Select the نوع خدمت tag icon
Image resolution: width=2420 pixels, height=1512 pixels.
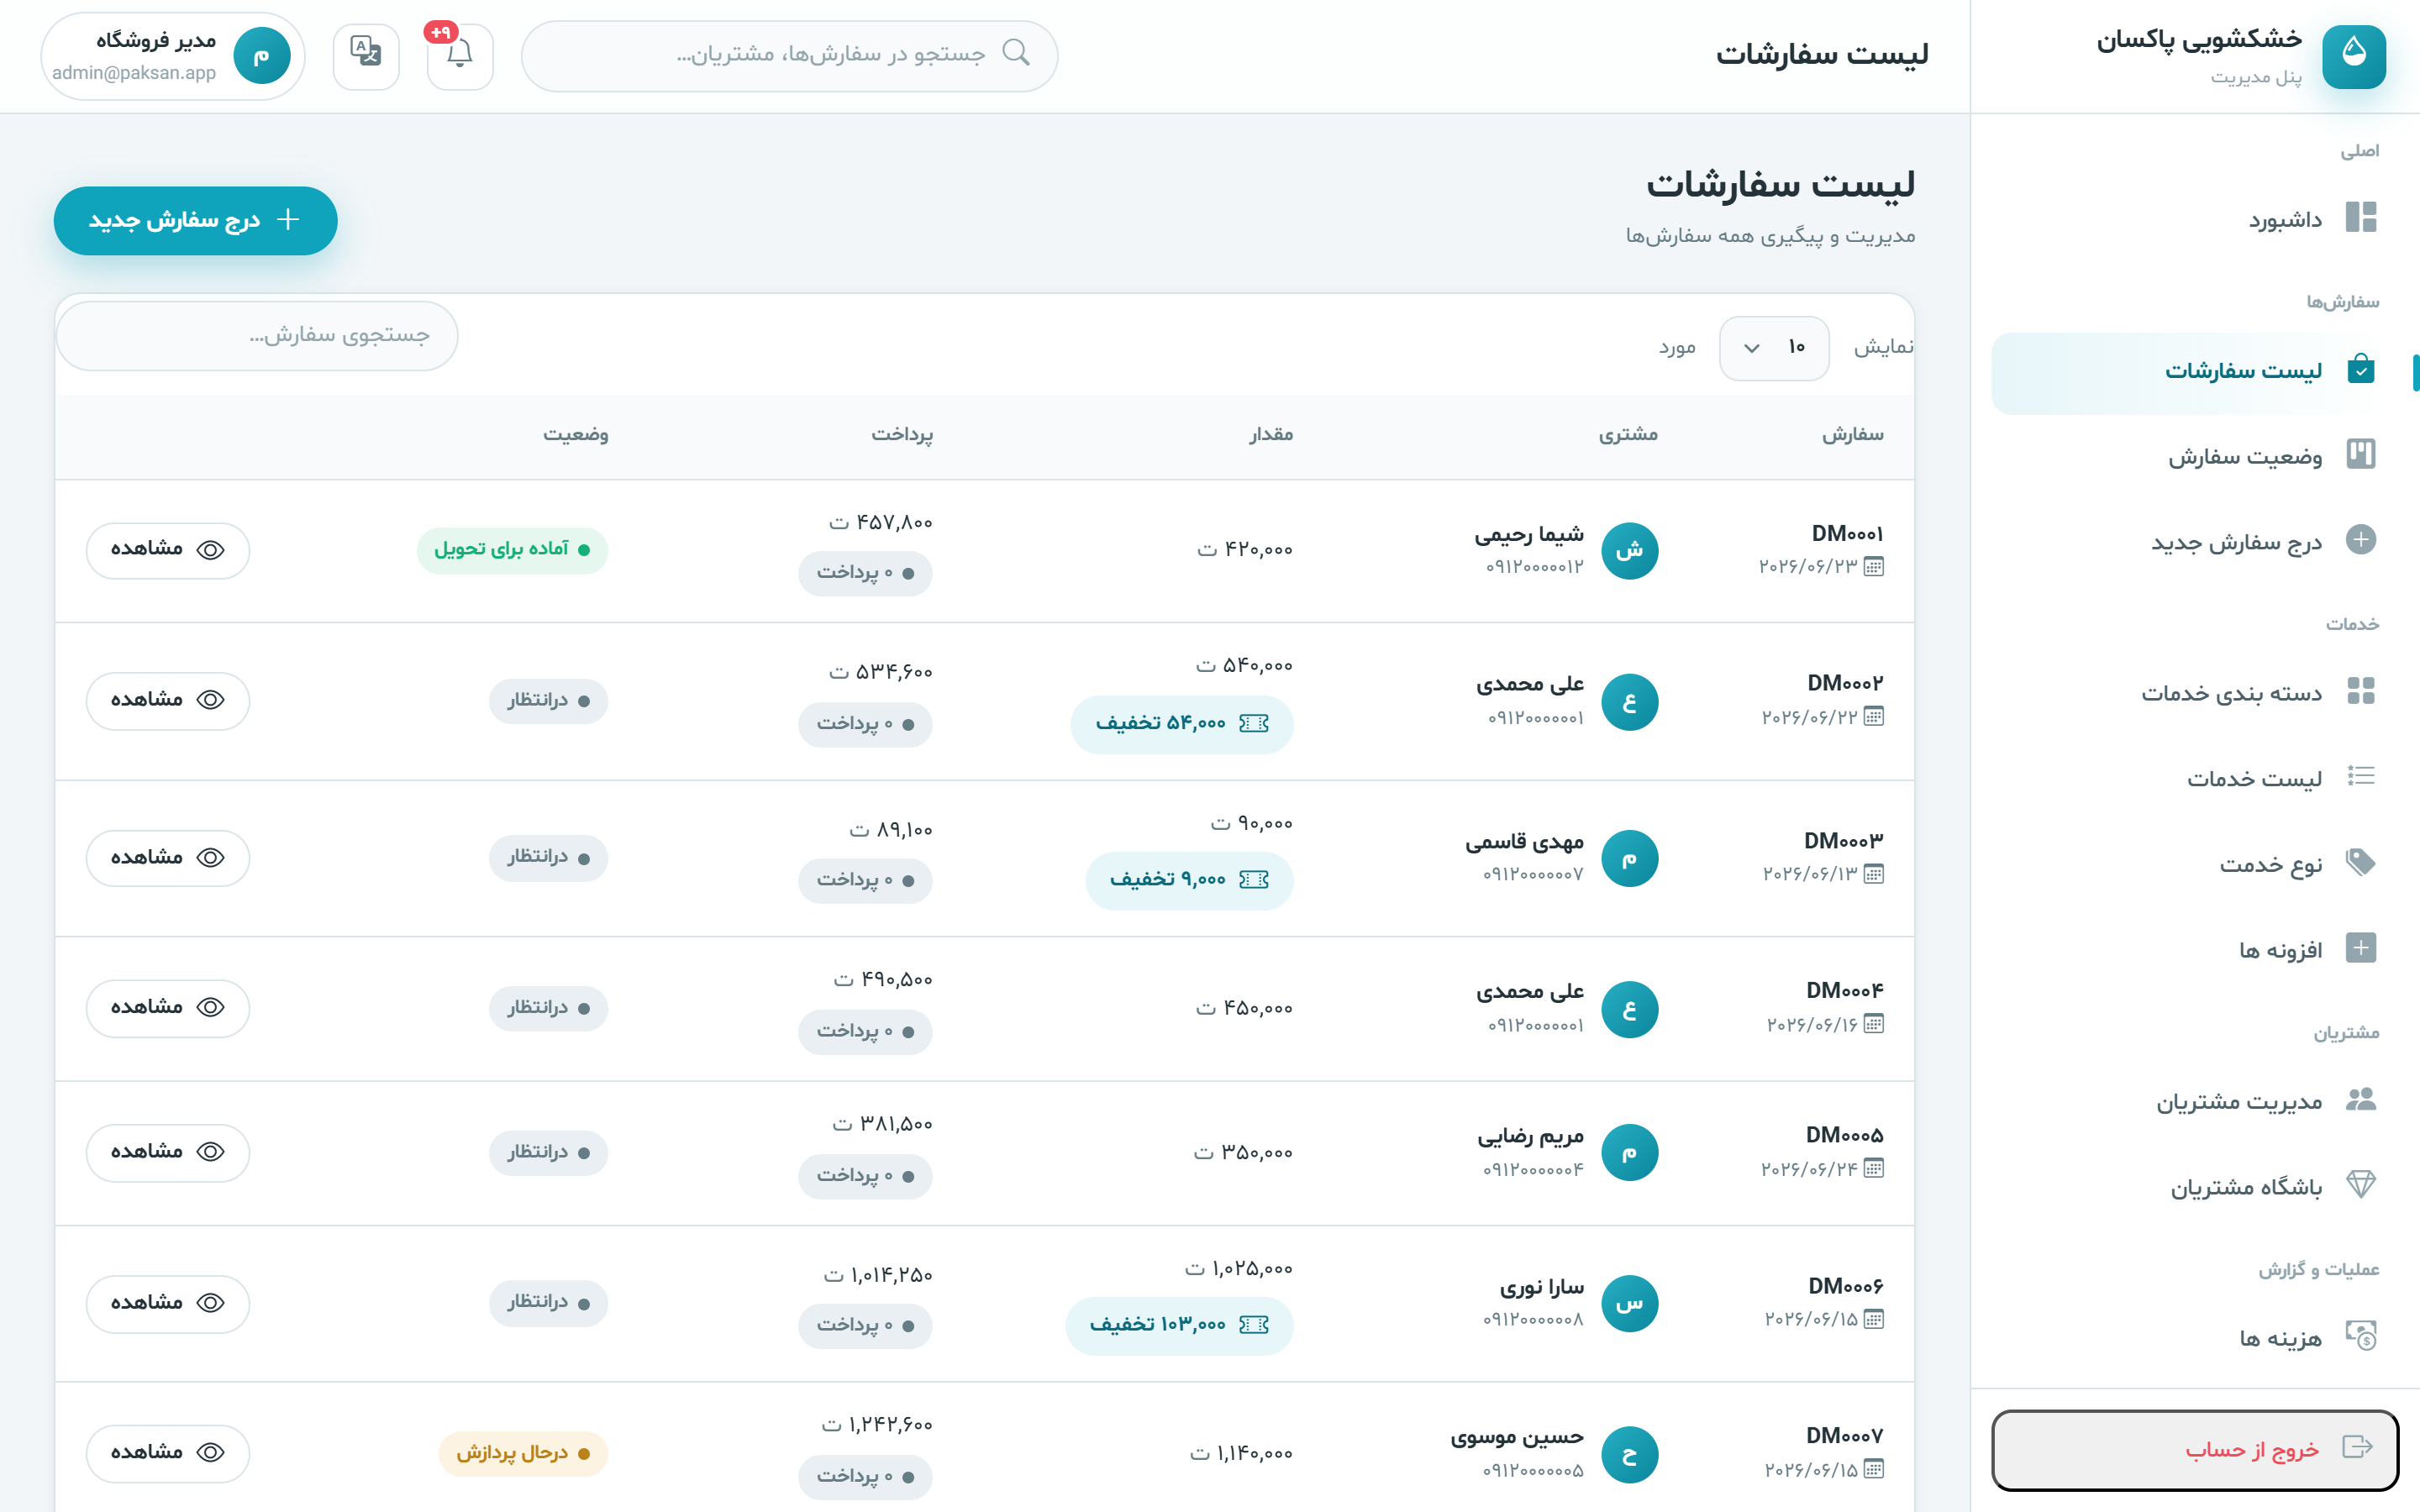tap(2360, 862)
